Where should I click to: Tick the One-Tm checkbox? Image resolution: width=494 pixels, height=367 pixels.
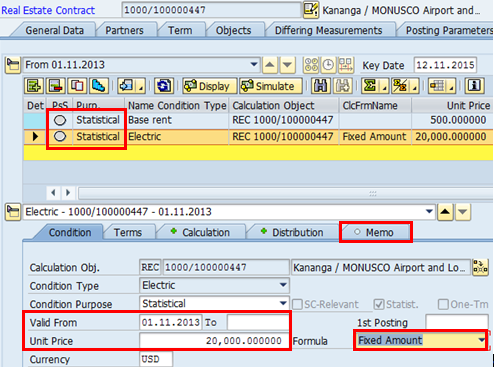tap(443, 304)
